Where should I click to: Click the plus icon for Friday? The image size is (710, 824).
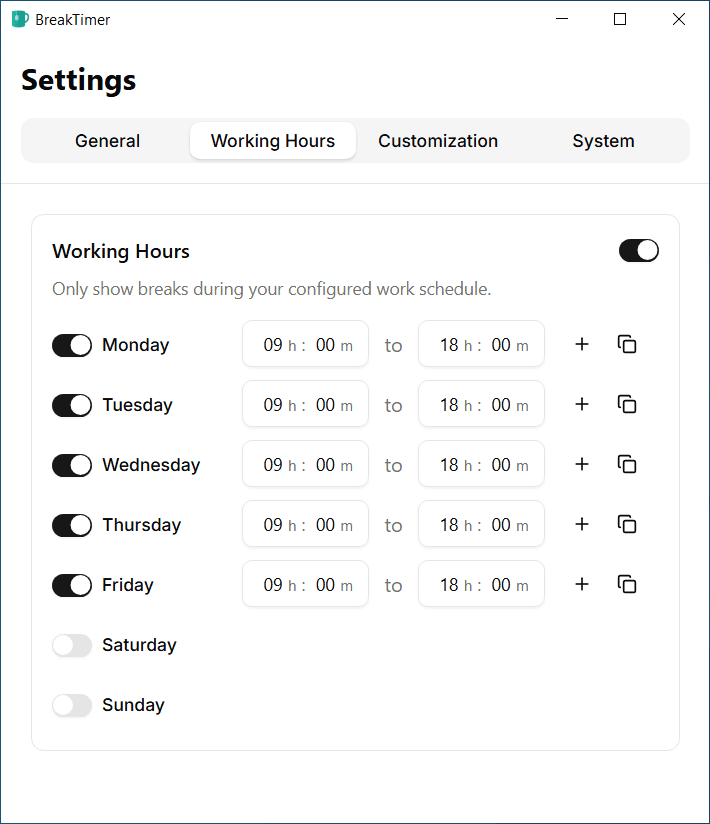pos(582,584)
